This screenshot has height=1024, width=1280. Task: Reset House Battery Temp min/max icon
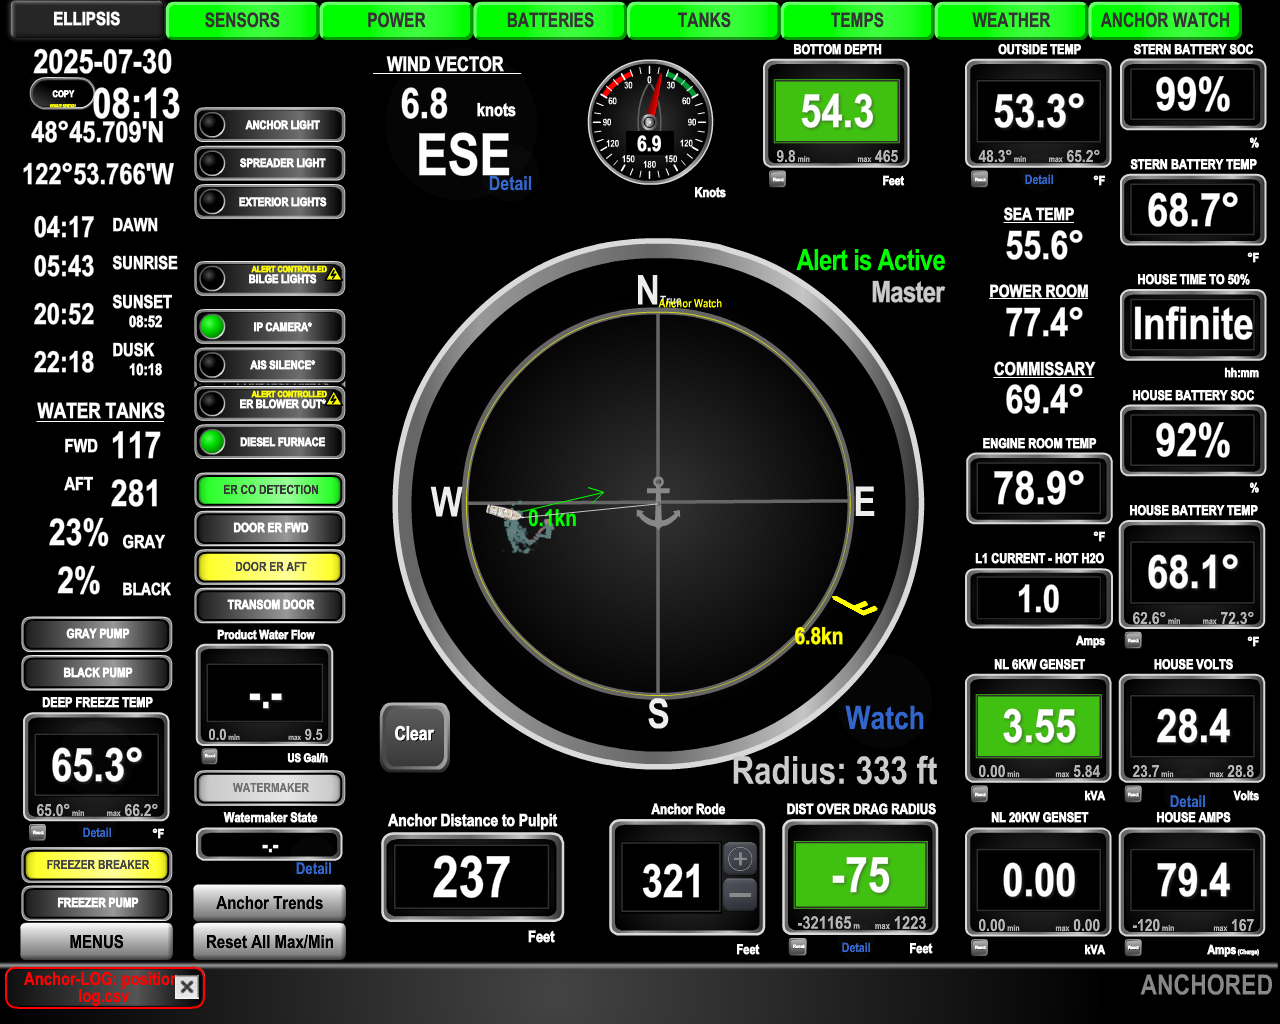point(1133,640)
